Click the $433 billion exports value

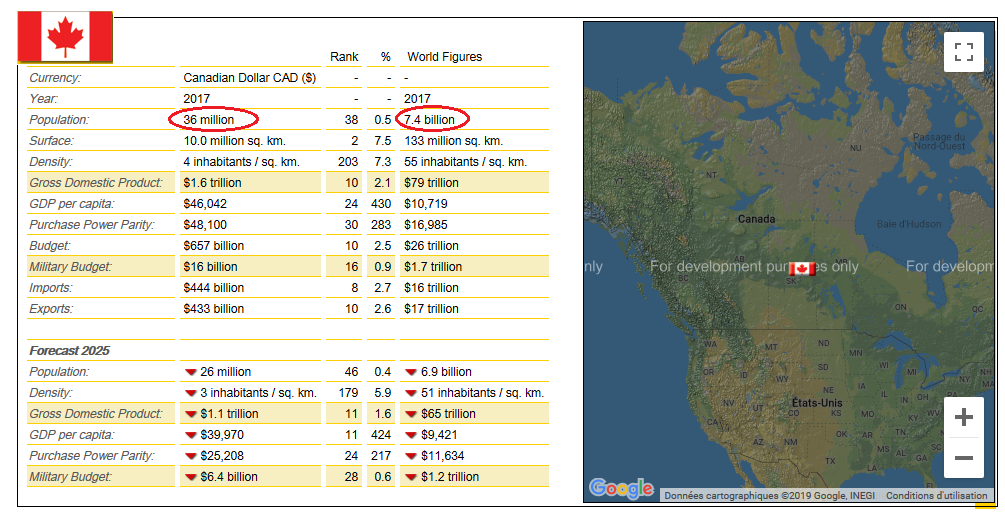[x=213, y=309]
